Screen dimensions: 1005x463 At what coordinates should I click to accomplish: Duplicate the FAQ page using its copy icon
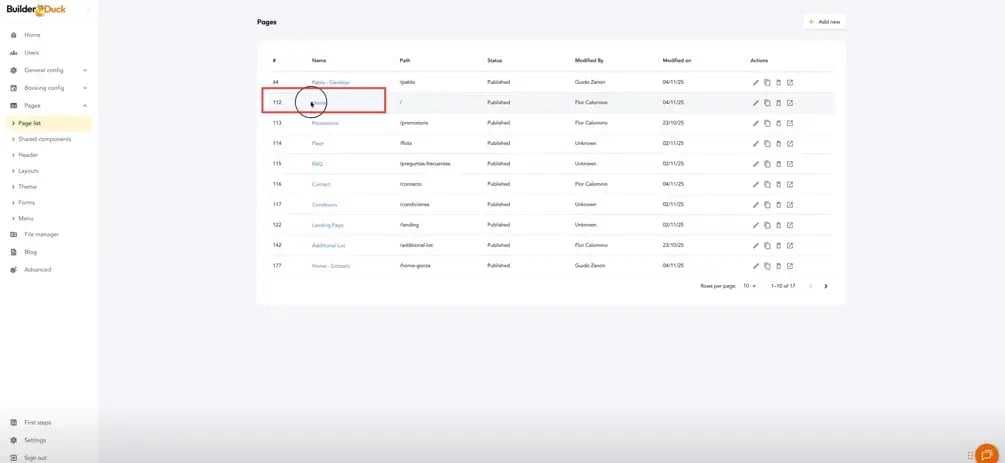point(767,164)
